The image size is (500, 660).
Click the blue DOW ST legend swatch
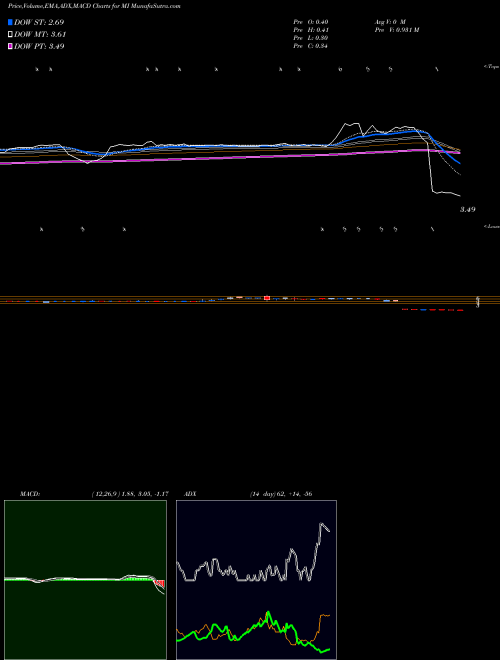[x=11, y=22]
